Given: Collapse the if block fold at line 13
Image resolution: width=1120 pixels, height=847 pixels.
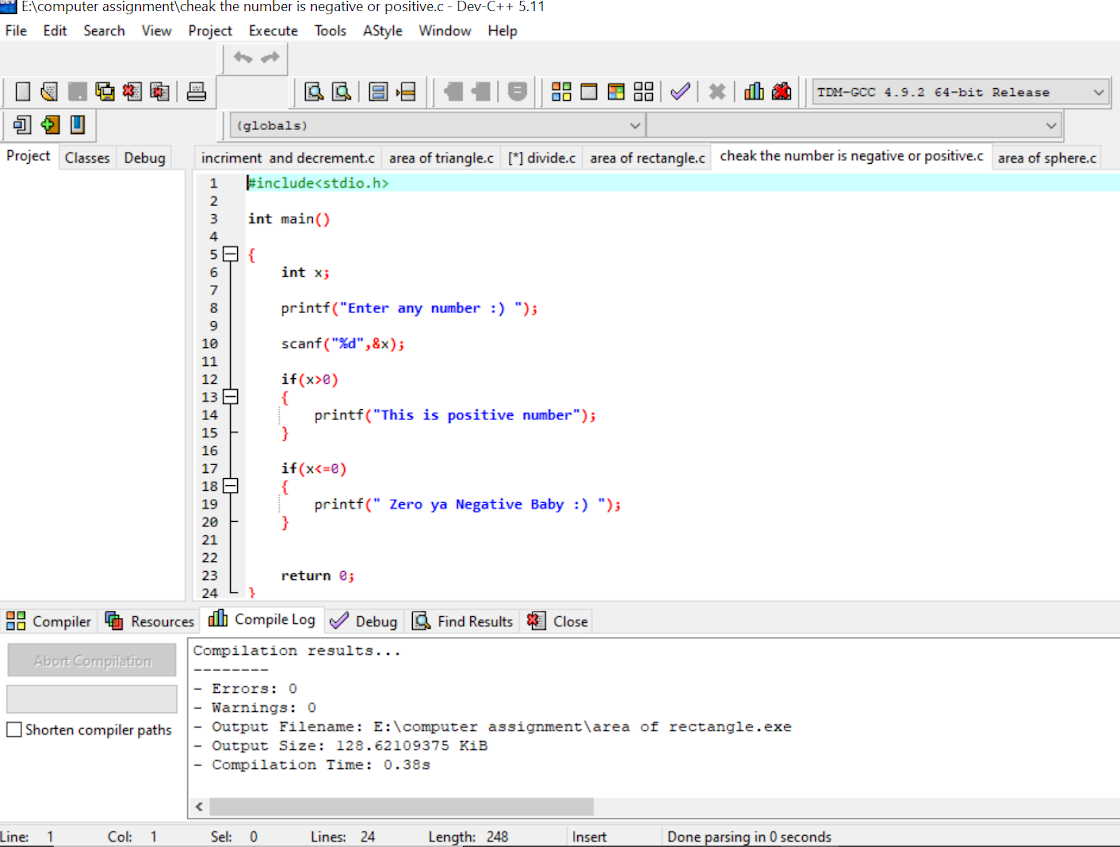Looking at the screenshot, I should (230, 397).
